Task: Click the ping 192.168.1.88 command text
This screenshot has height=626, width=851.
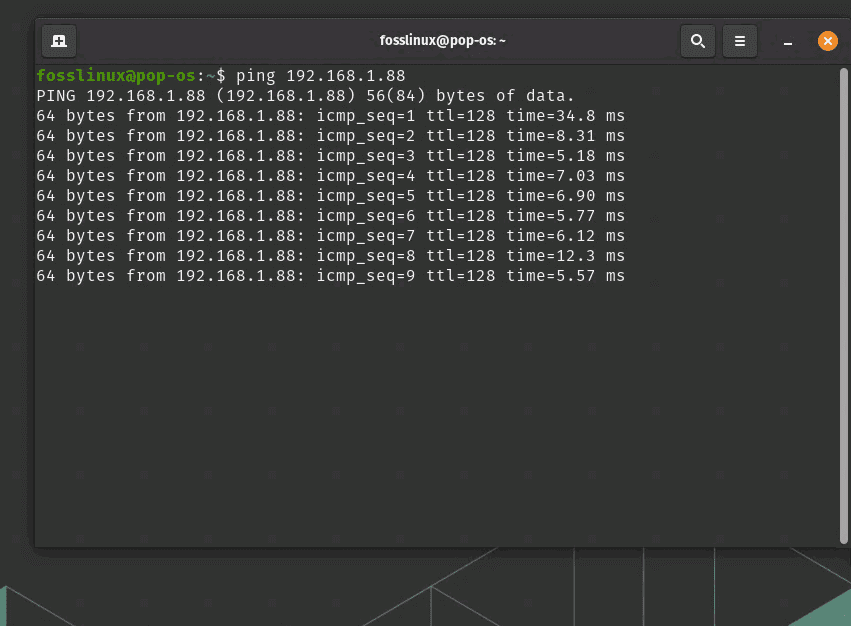Action: (x=322, y=75)
